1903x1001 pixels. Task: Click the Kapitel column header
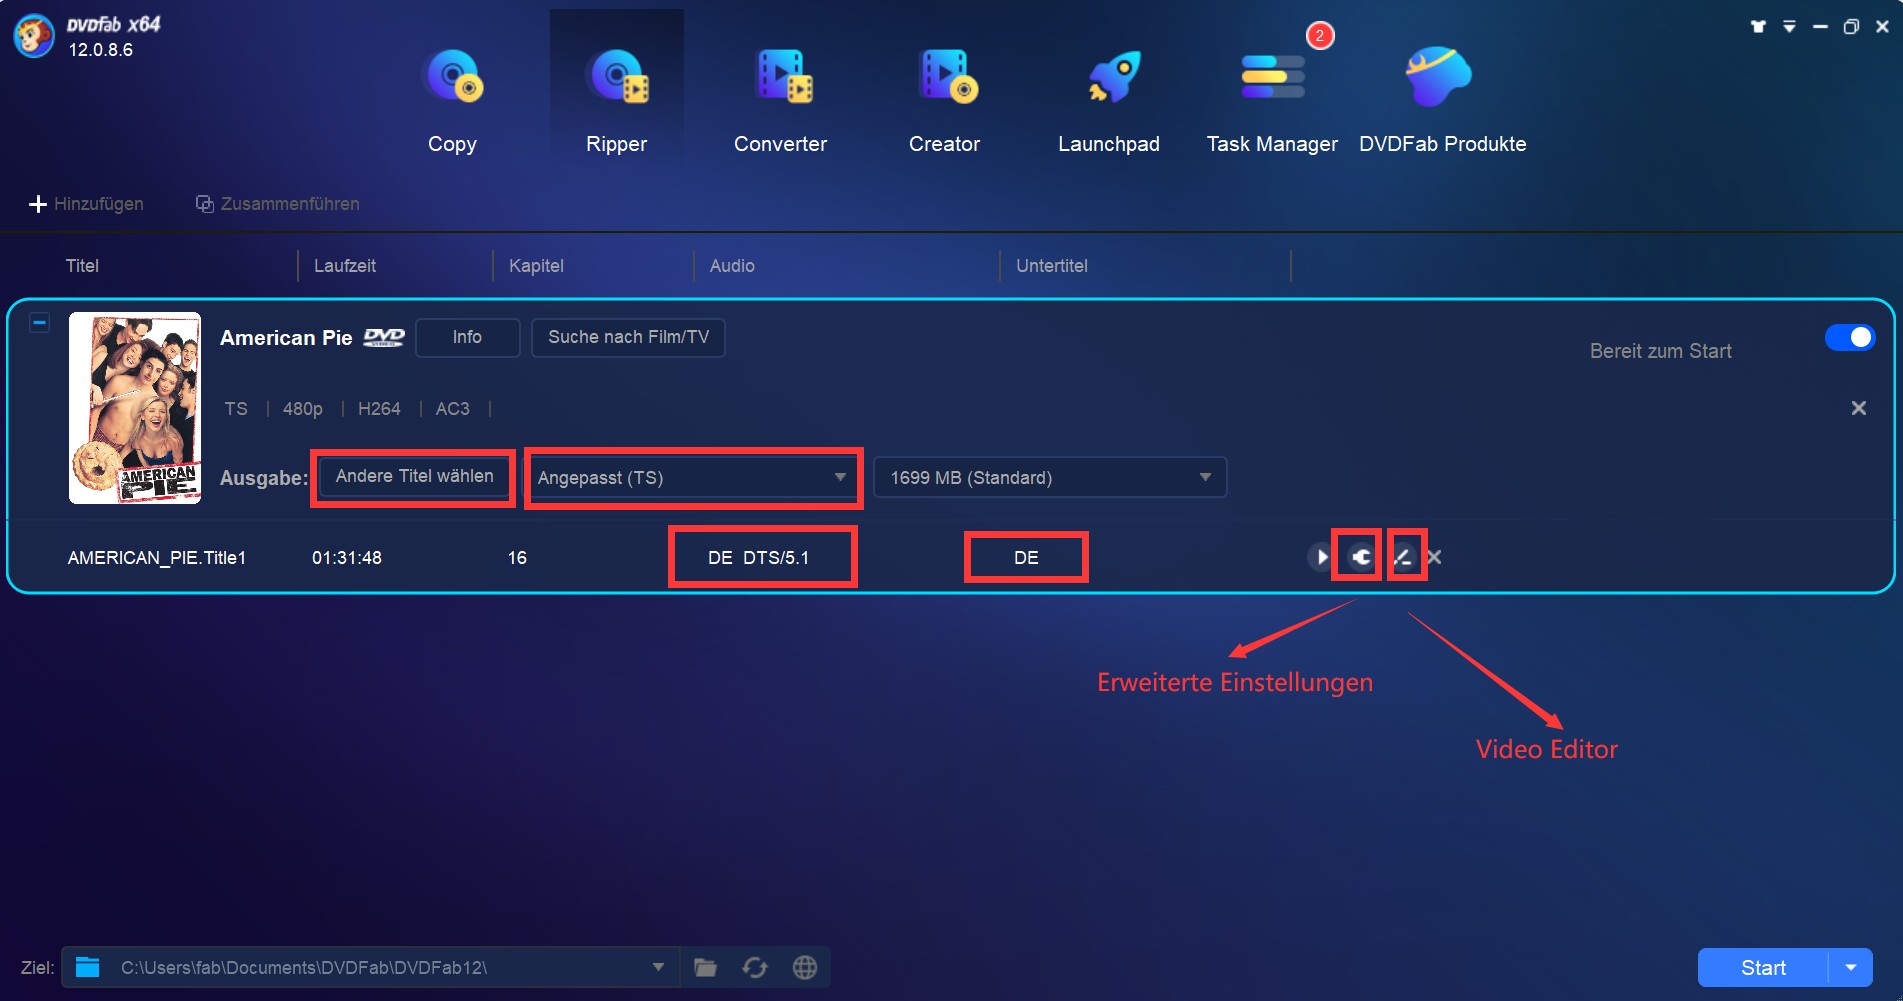(536, 266)
